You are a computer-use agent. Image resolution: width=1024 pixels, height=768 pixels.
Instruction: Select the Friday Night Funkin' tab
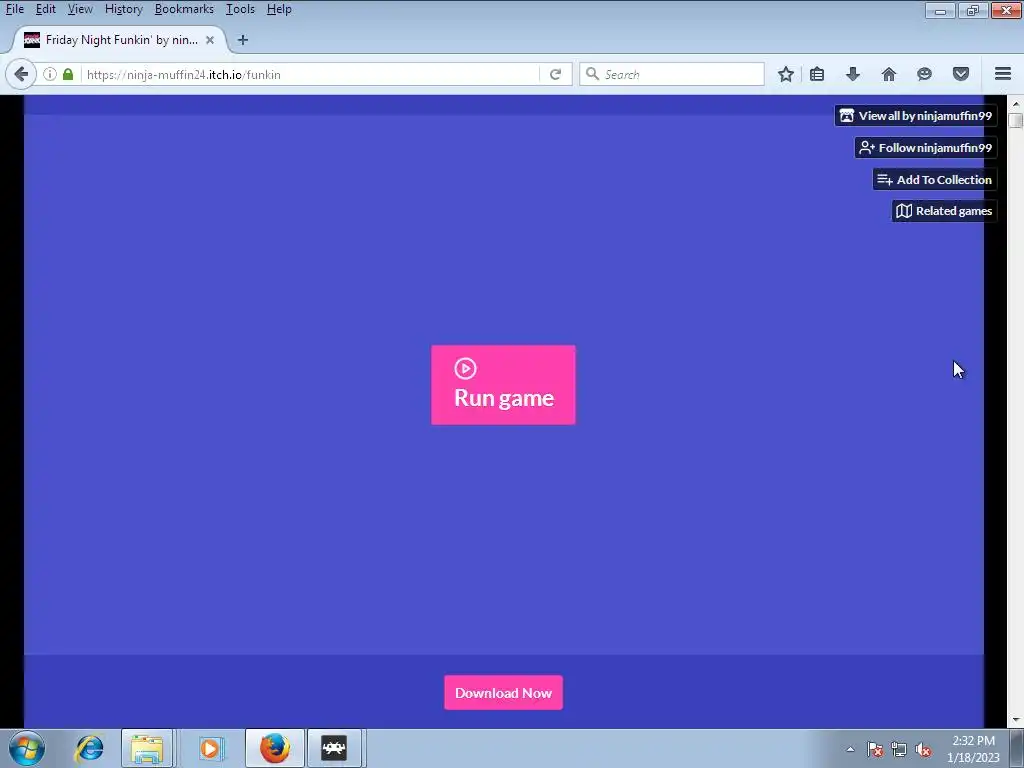(120, 40)
